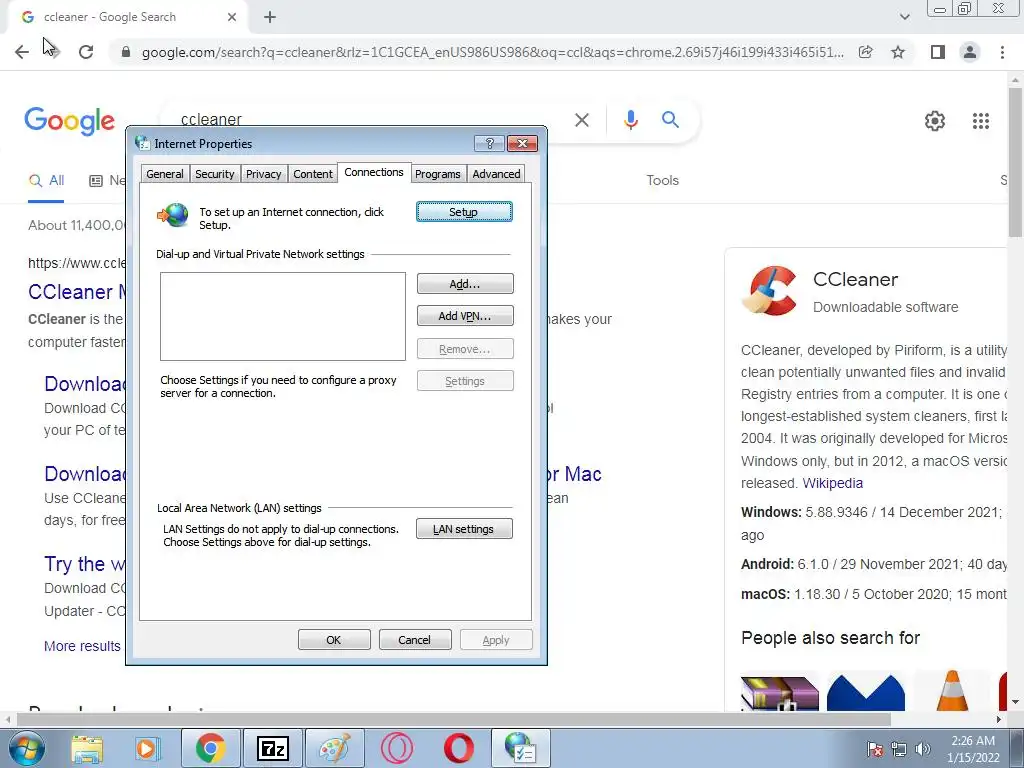
Task: Switch to the Content tab
Action: 313,174
